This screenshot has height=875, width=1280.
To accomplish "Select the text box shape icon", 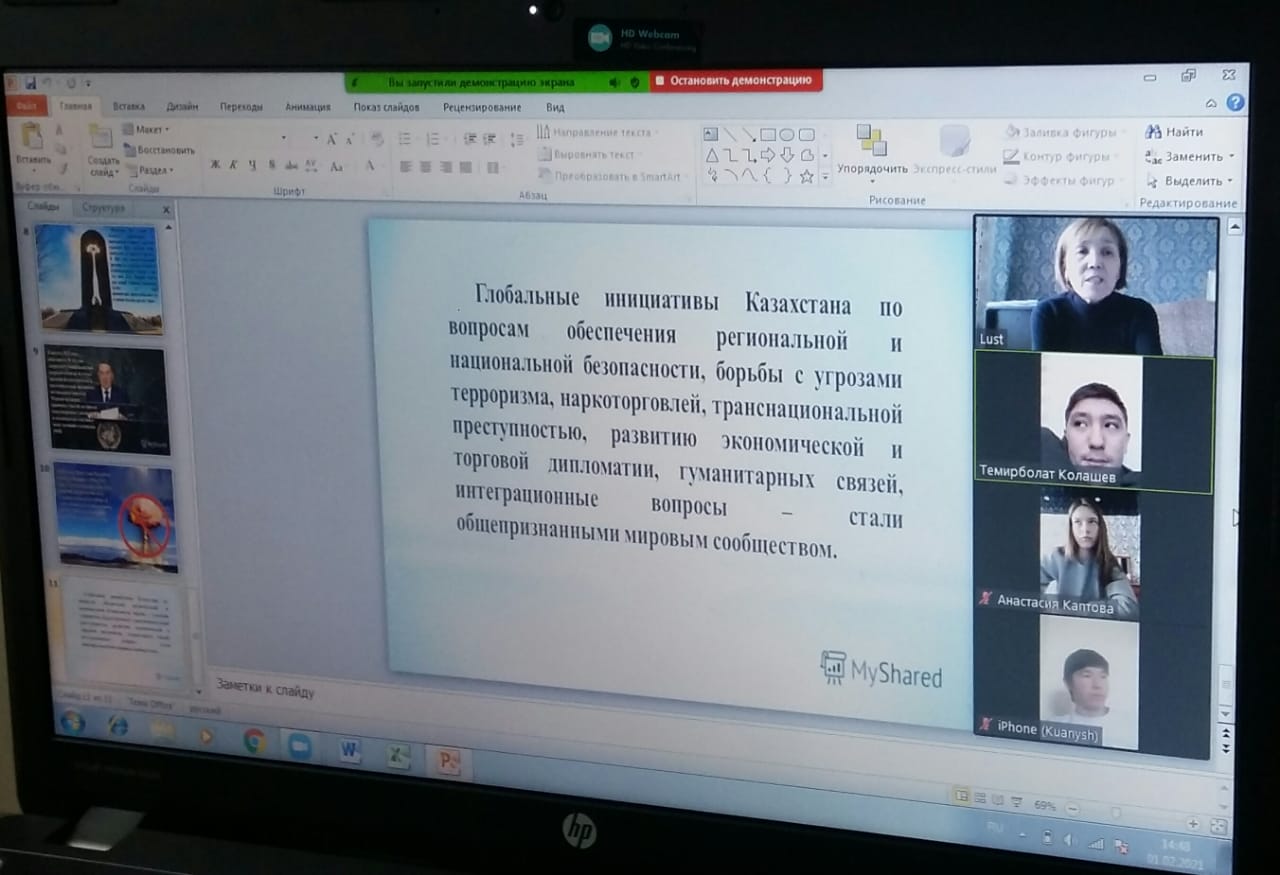I will click(x=711, y=134).
